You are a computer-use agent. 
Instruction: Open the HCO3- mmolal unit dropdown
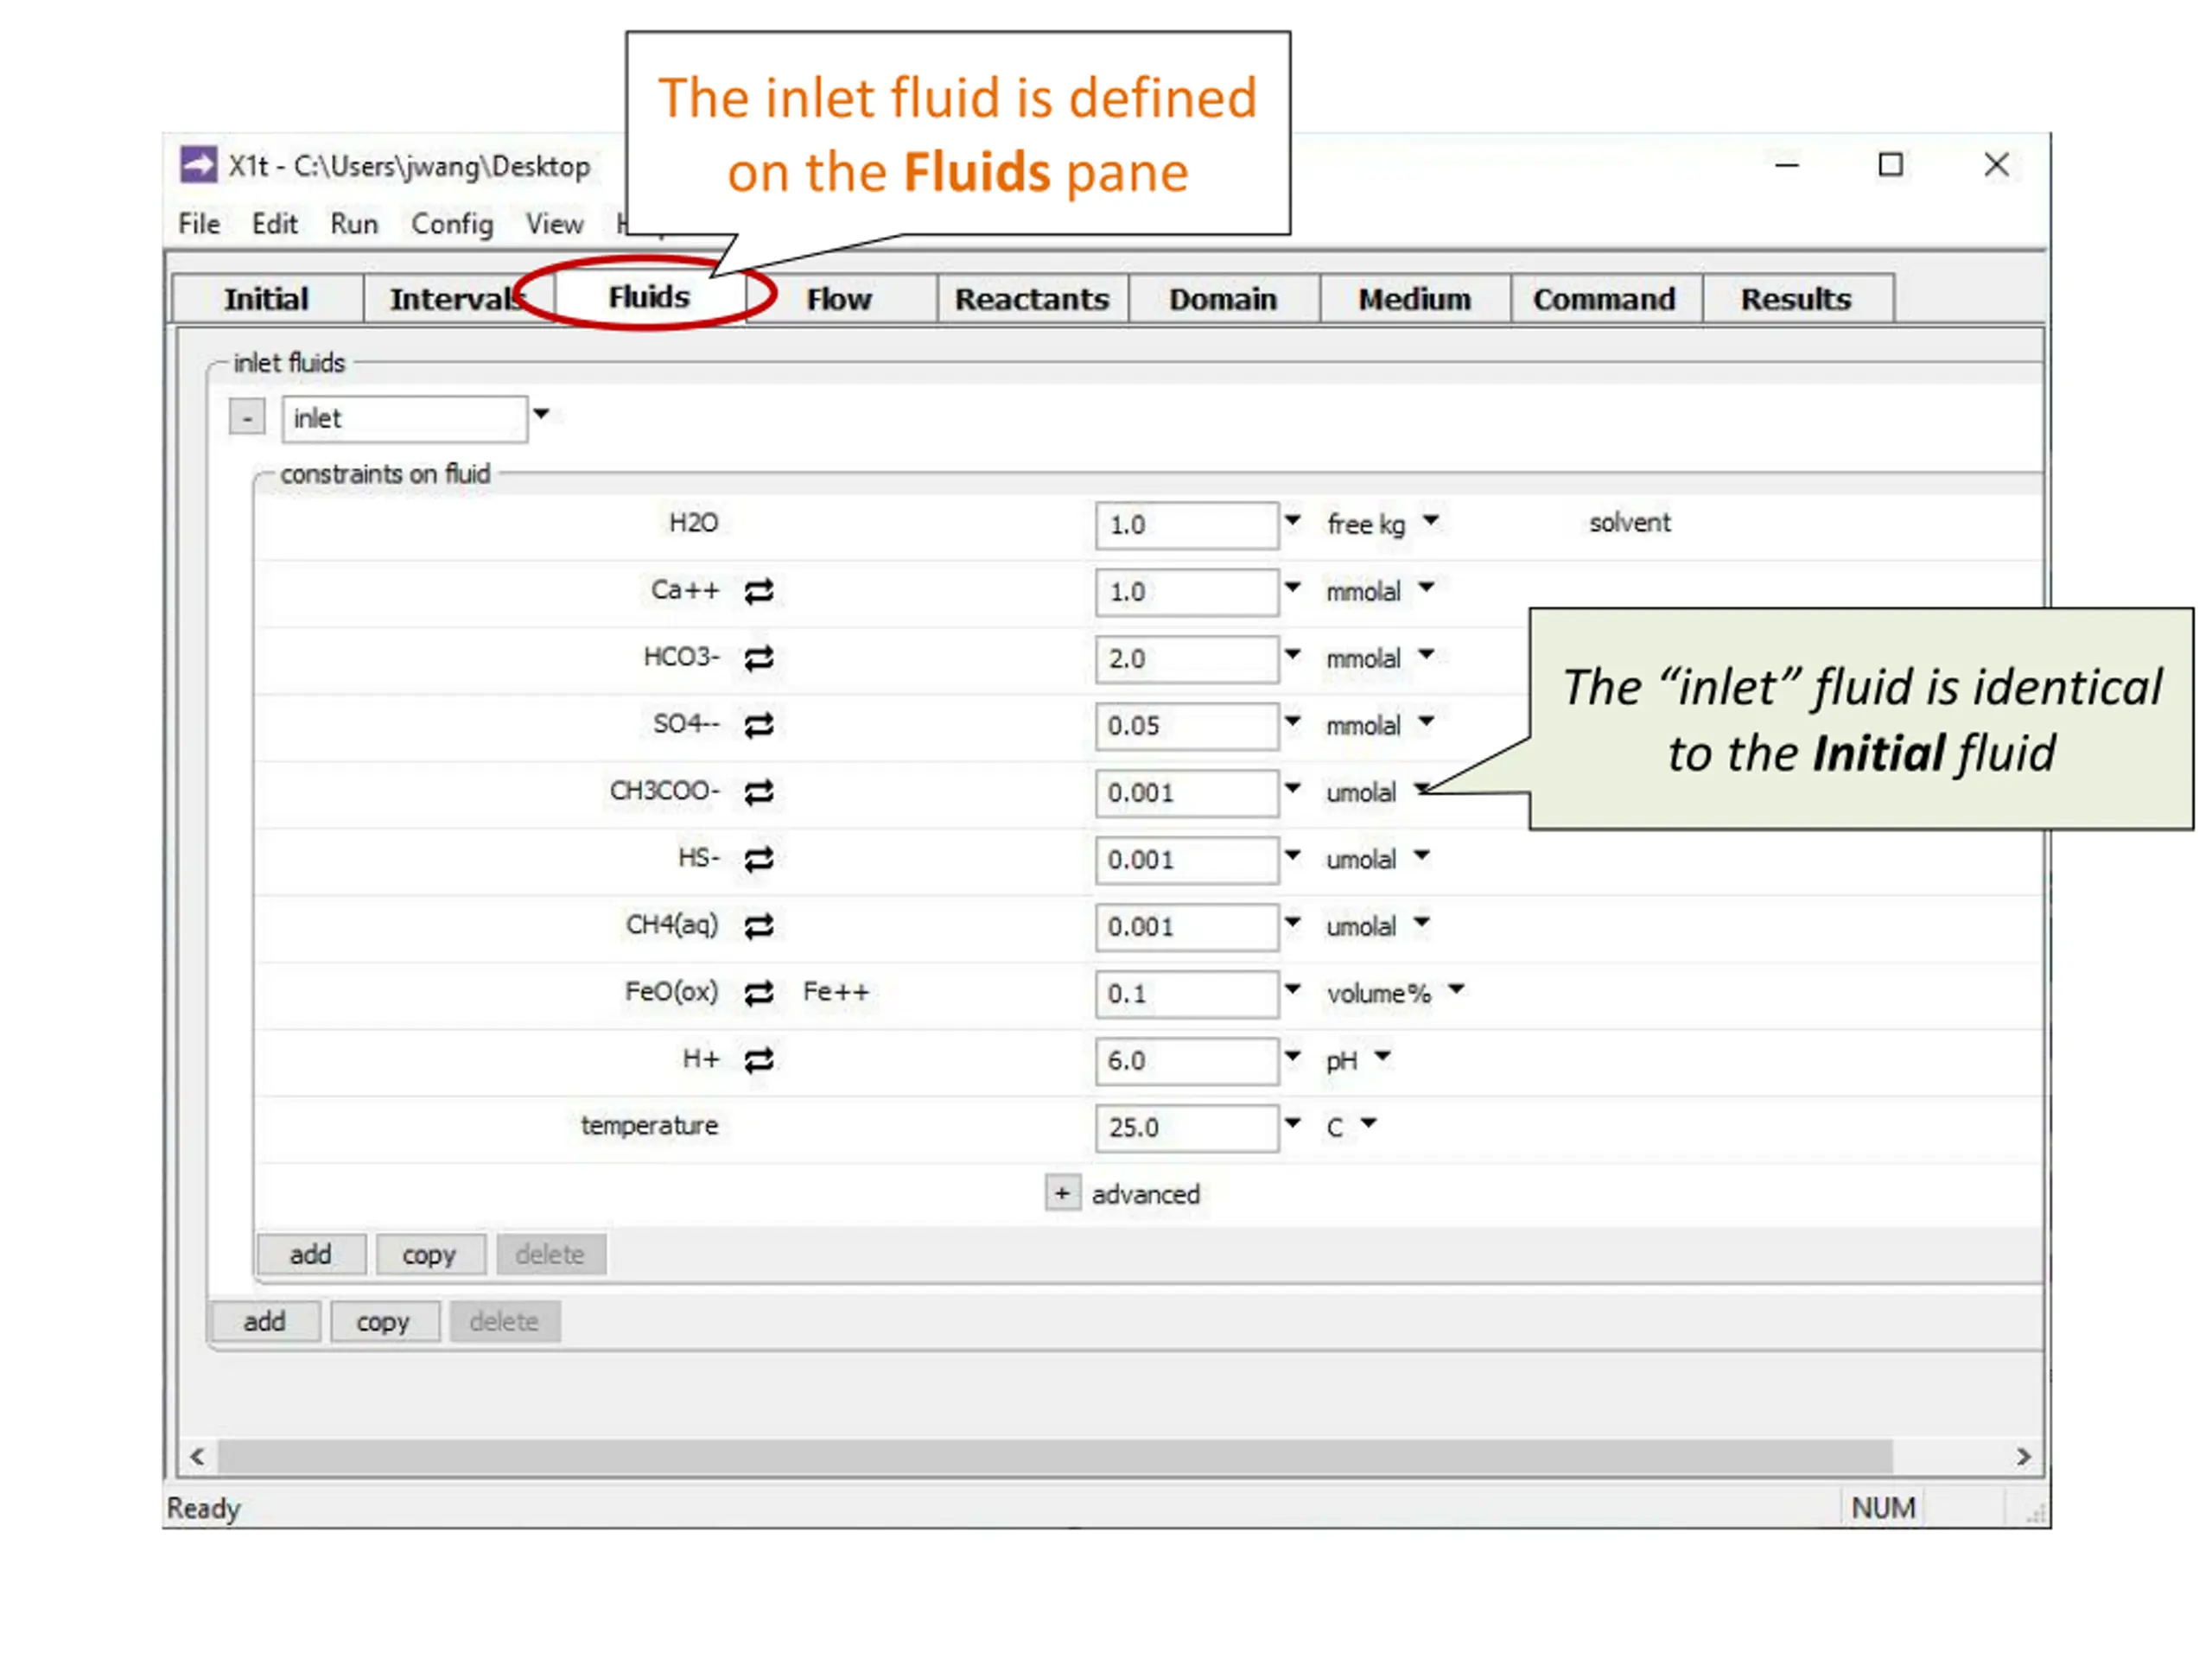coord(1426,655)
